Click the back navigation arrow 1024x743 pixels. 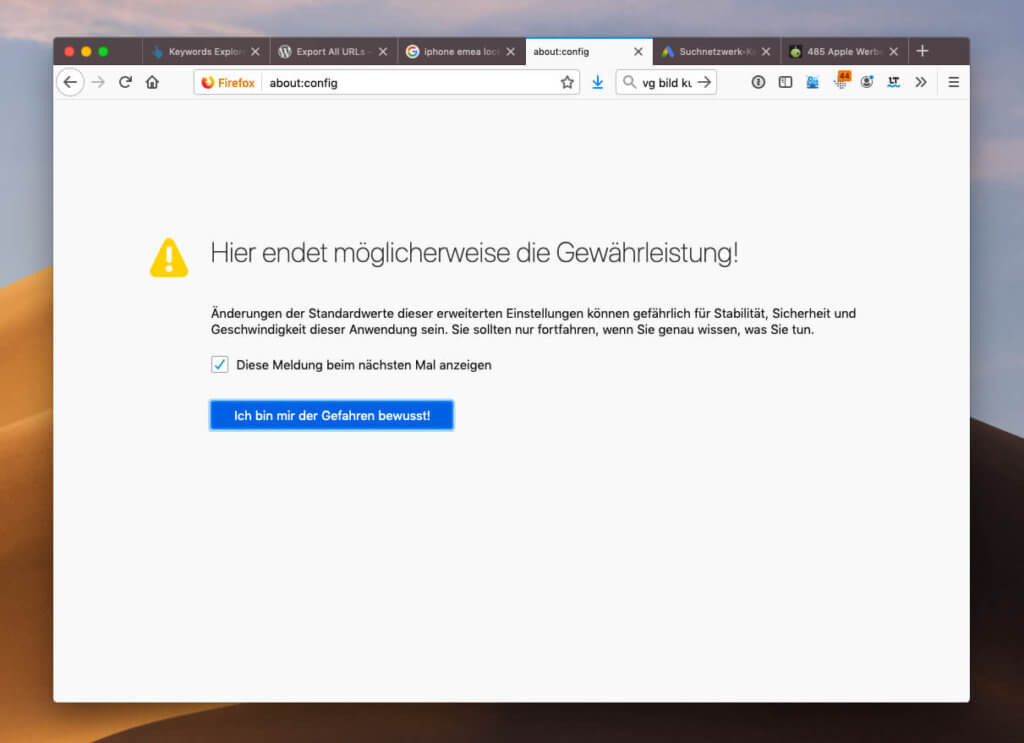(68, 82)
